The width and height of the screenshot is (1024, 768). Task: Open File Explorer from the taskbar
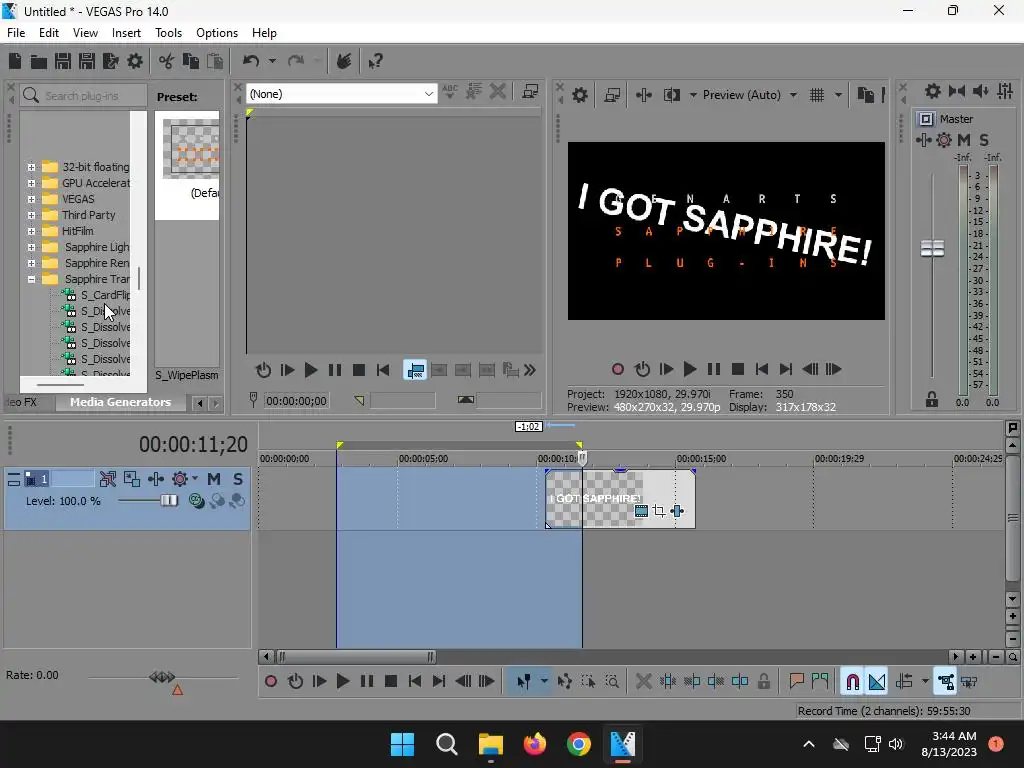click(x=490, y=744)
